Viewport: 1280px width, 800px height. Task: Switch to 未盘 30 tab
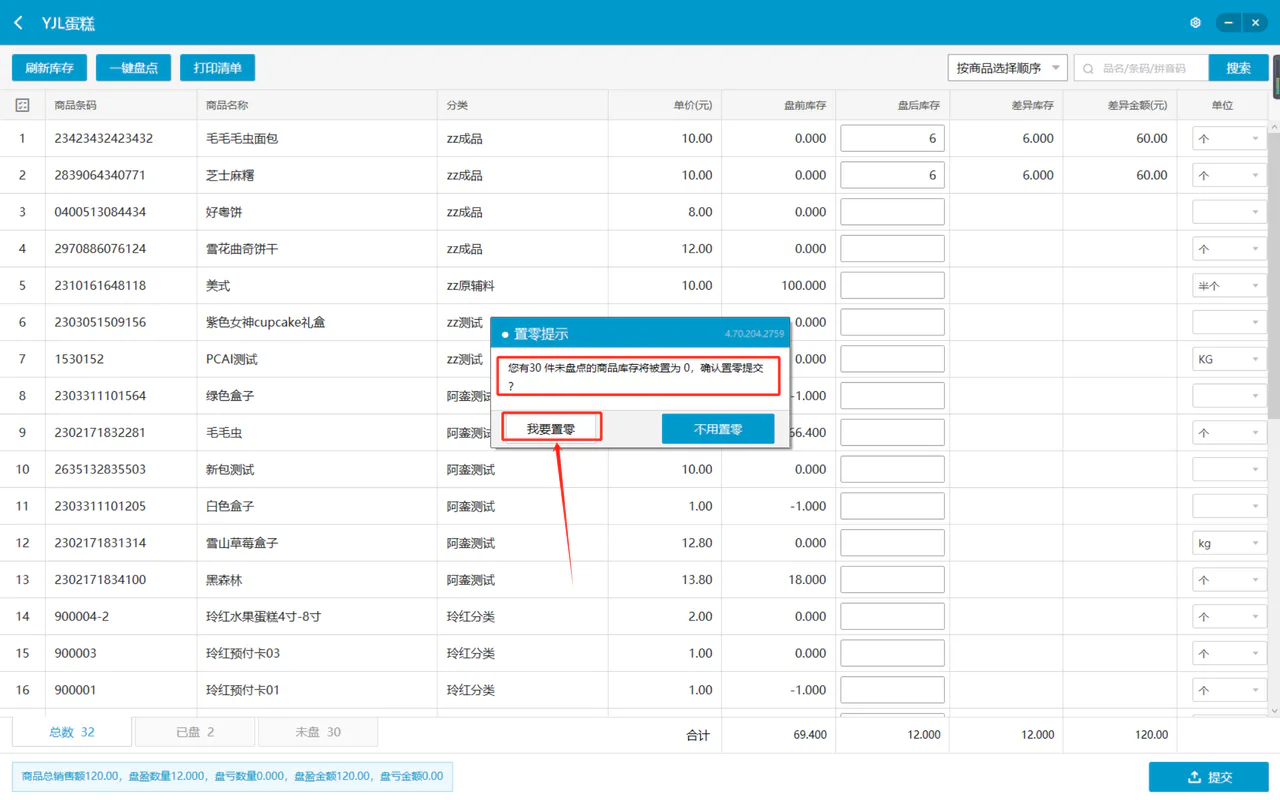318,732
